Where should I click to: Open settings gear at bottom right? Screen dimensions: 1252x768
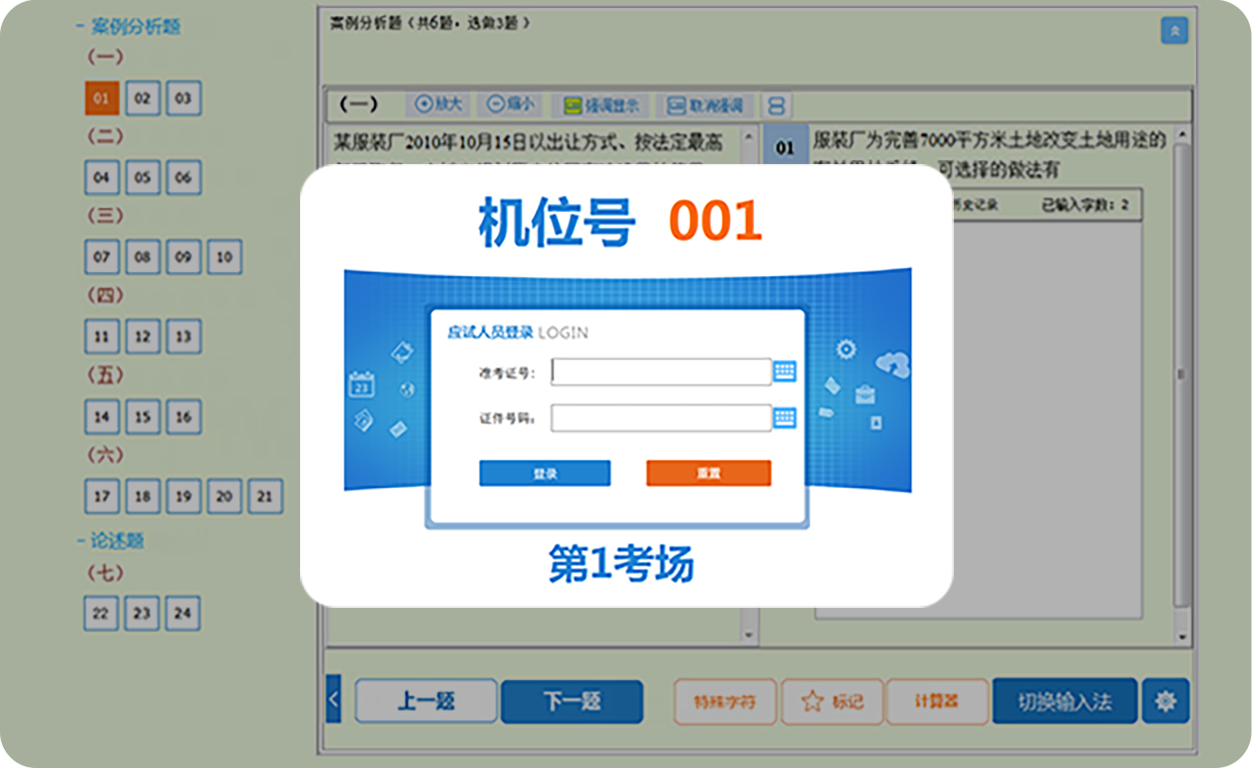tap(1165, 701)
